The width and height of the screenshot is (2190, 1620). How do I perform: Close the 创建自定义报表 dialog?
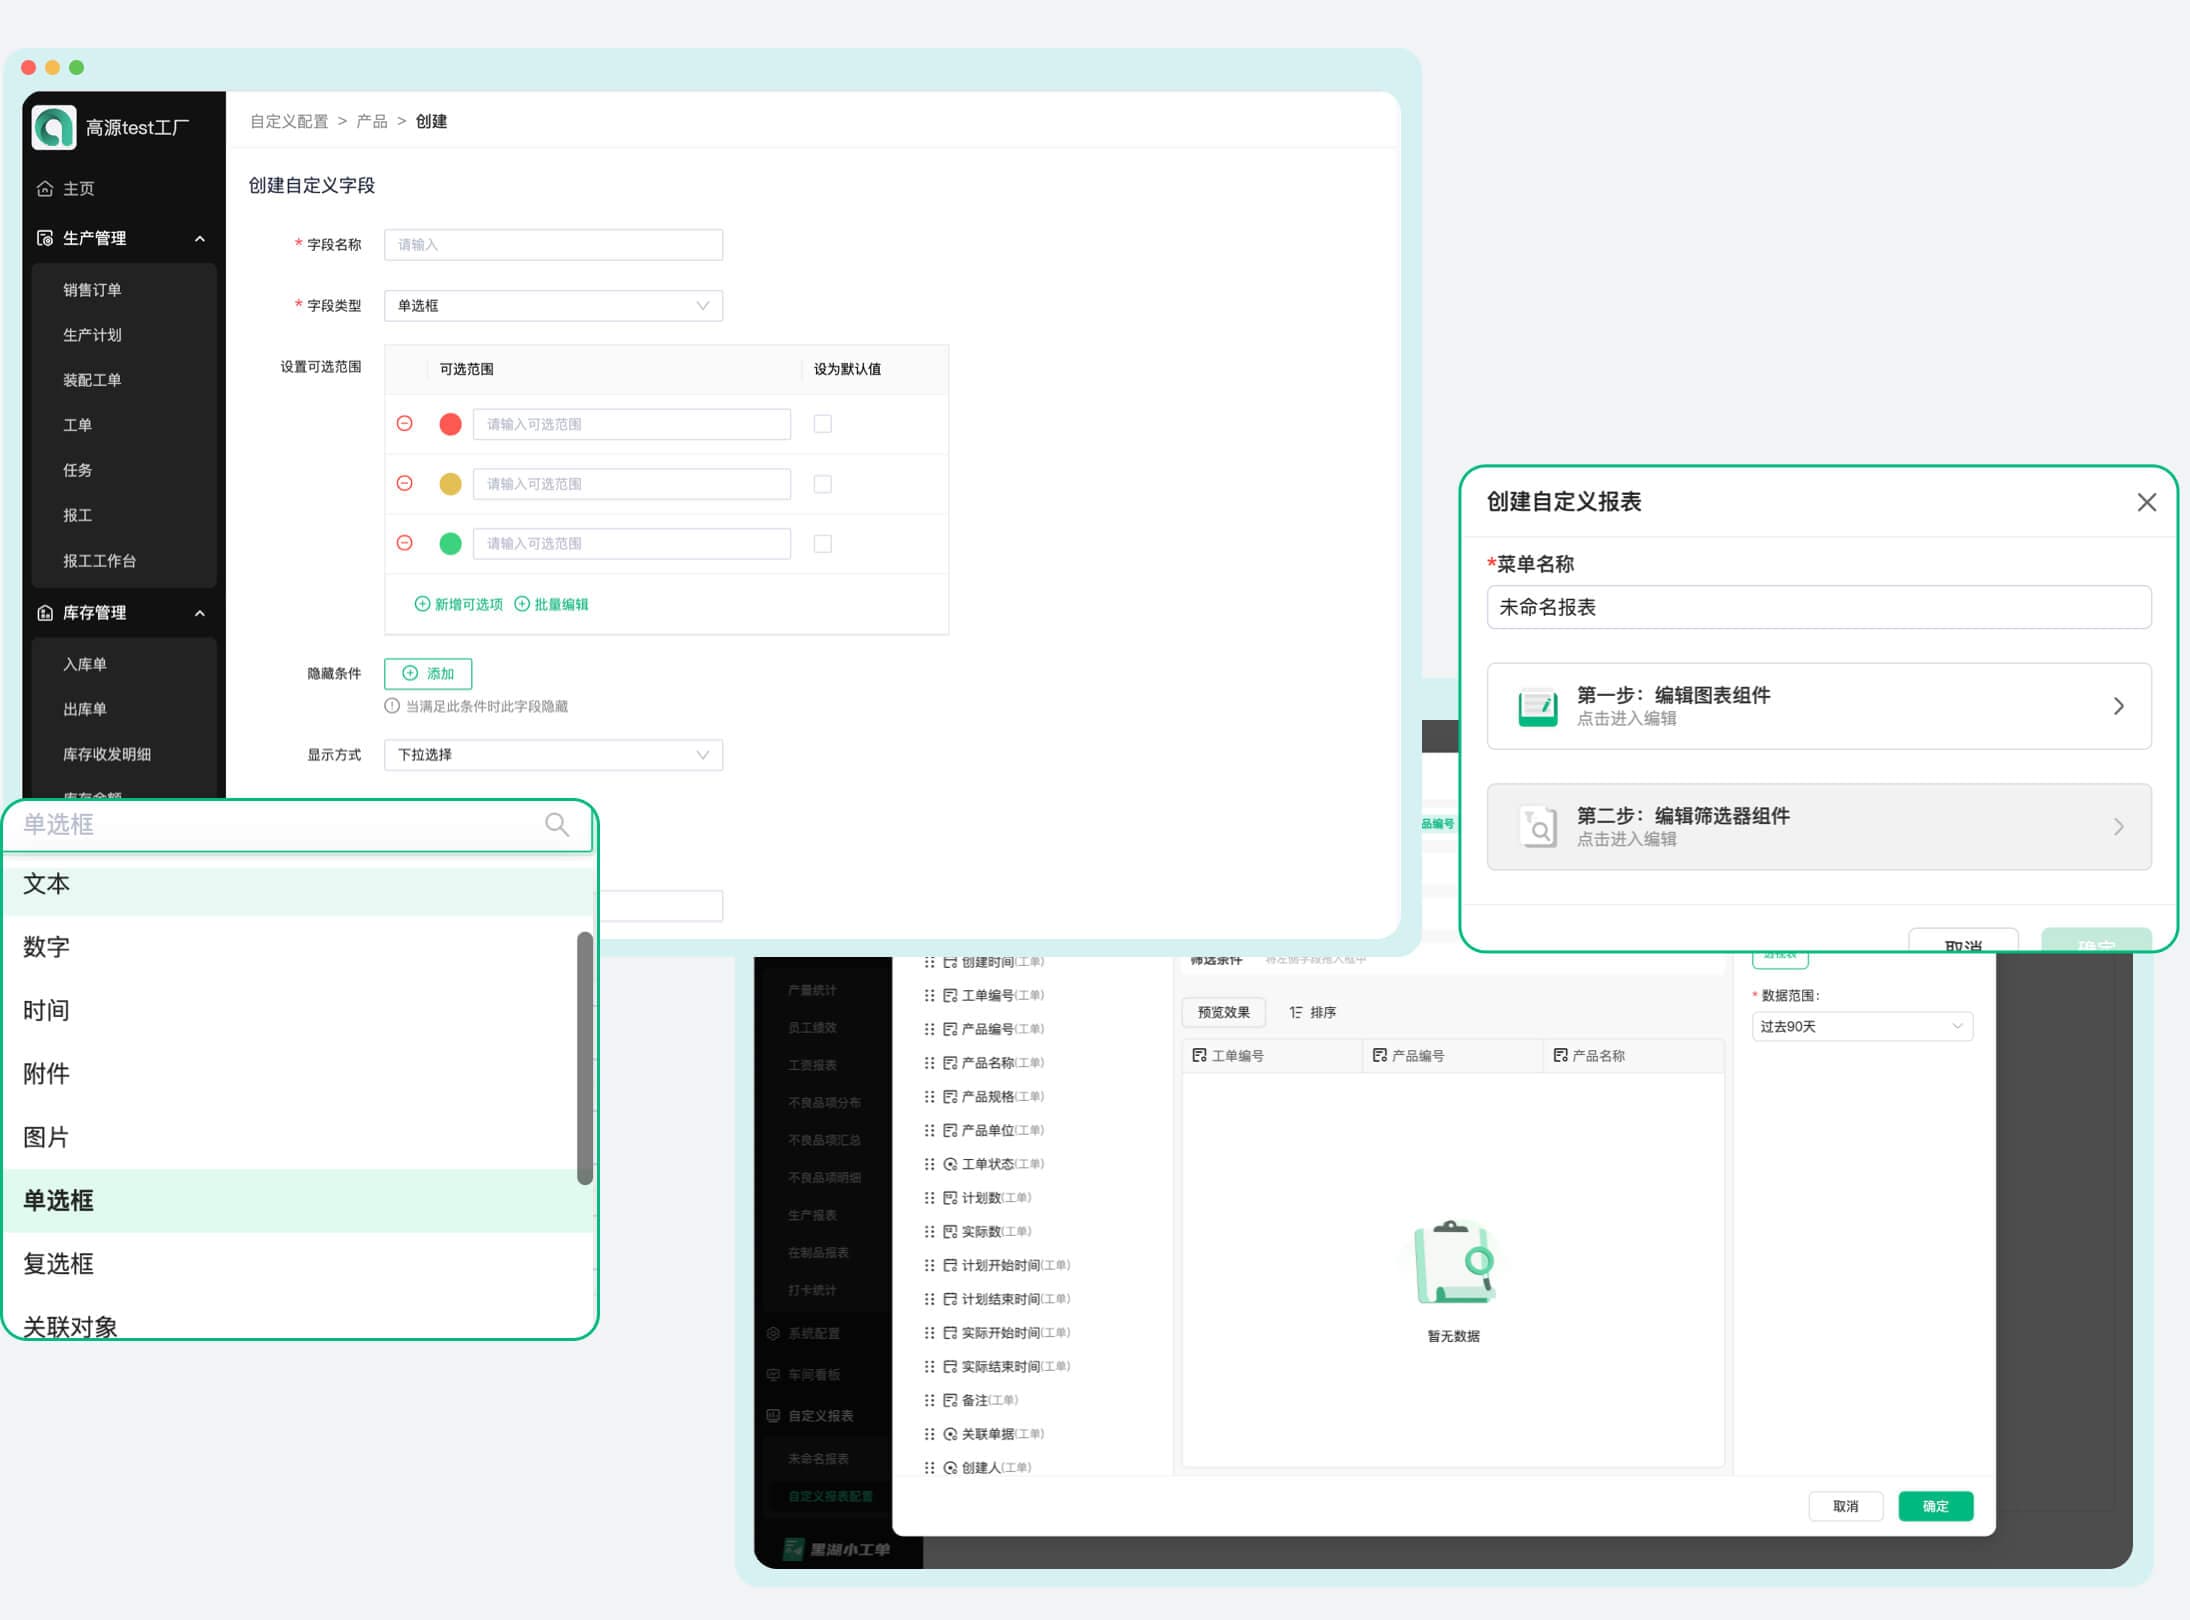click(2146, 502)
